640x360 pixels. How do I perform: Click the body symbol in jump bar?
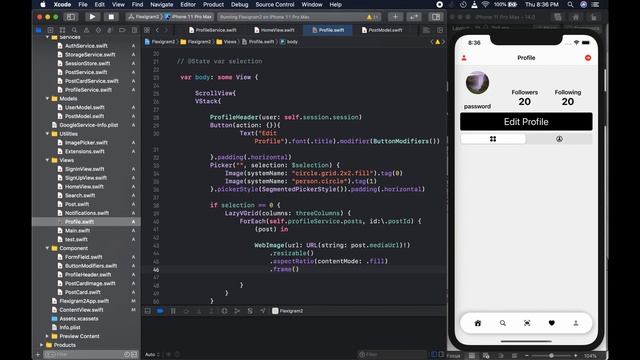tap(289, 42)
